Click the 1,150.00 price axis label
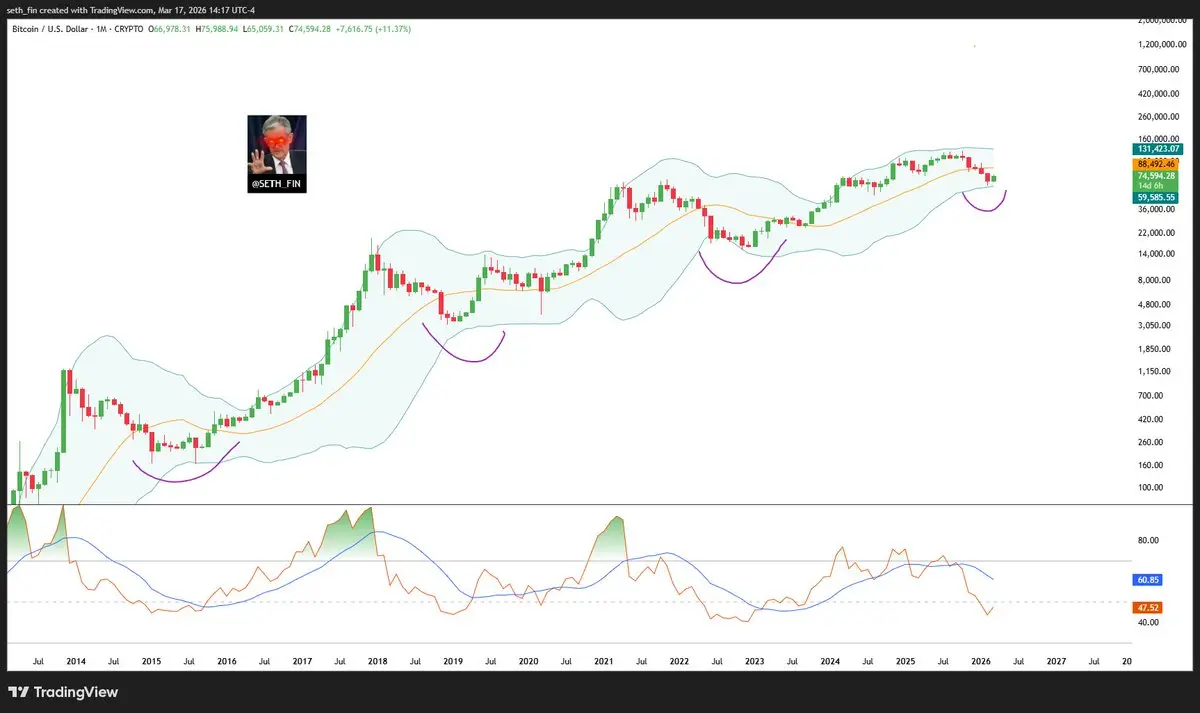 click(x=1154, y=371)
